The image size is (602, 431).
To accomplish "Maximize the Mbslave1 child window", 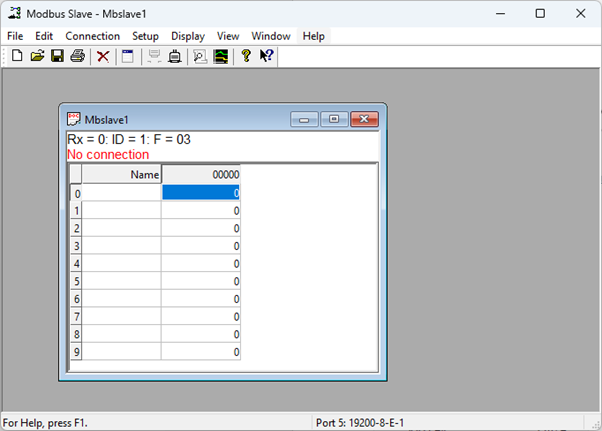I will click(334, 119).
